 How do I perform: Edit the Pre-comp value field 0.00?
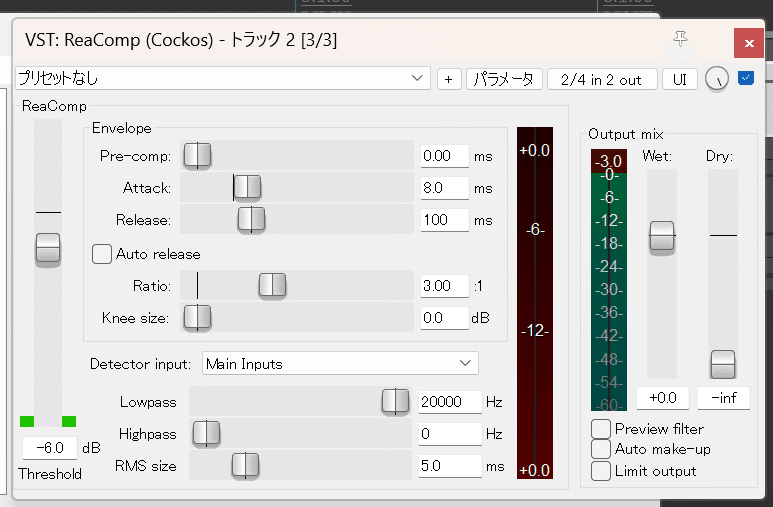pos(444,156)
